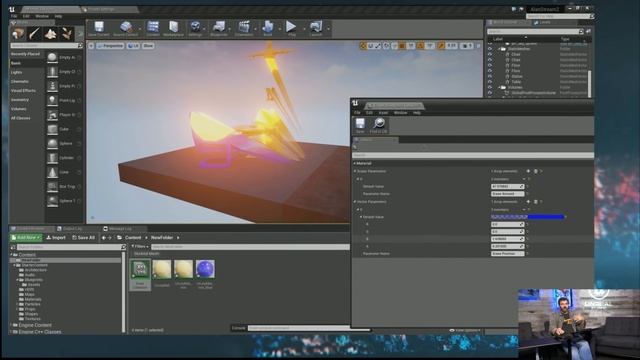Select the Cone primitive icon
Image resolution: width=640 pixels, height=360 pixels.
coord(52,172)
